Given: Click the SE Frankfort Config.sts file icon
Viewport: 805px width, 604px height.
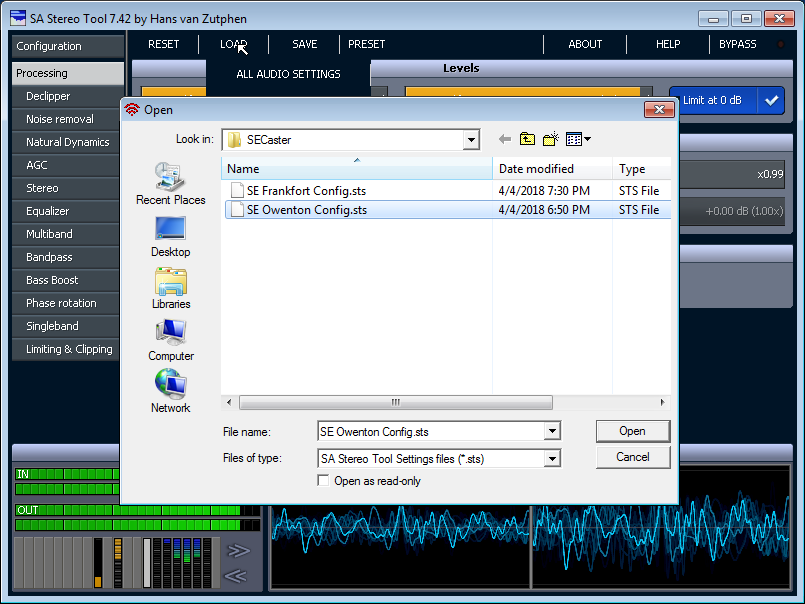Looking at the screenshot, I should (x=237, y=191).
